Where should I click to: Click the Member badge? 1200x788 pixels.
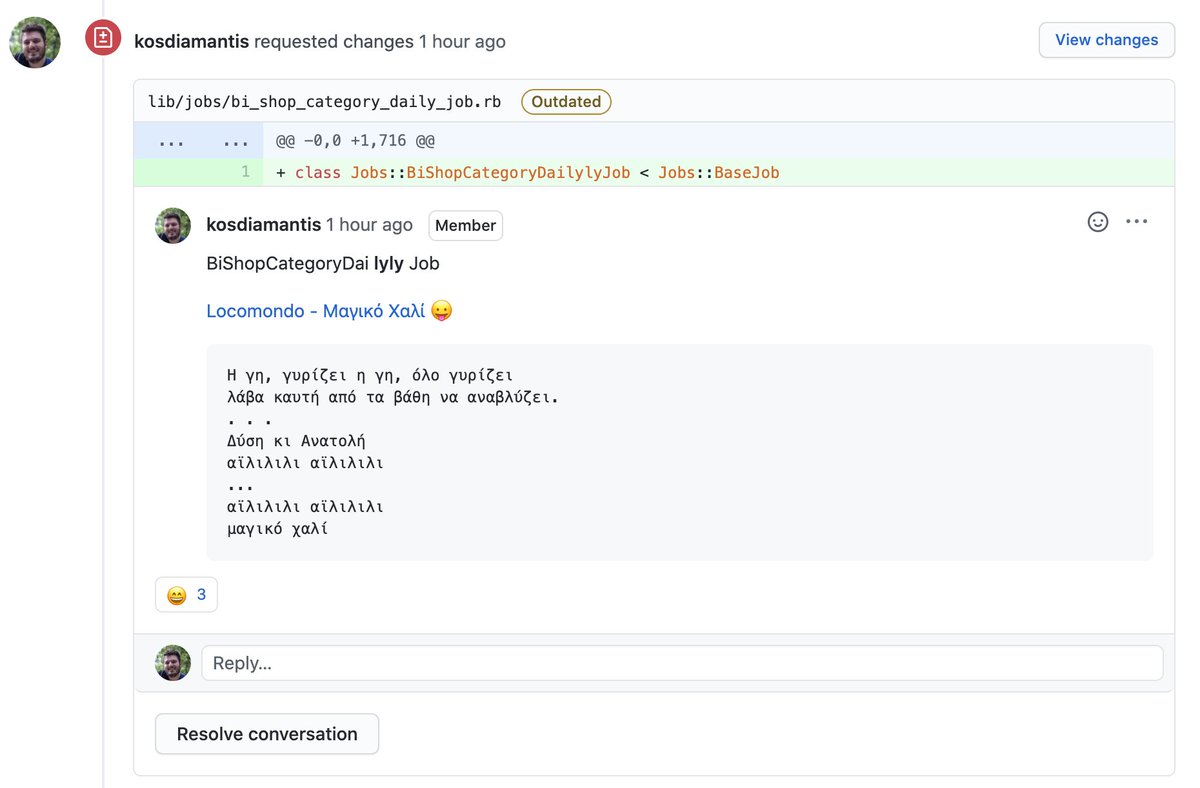pos(466,226)
